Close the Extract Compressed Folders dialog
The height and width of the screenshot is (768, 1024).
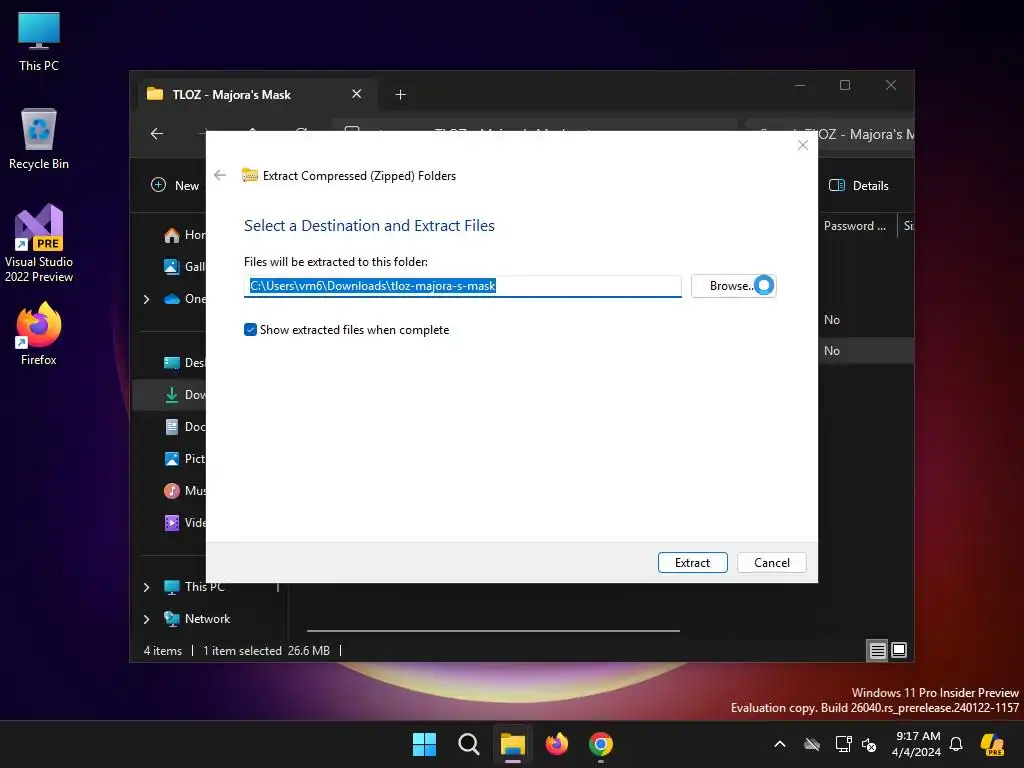(803, 145)
